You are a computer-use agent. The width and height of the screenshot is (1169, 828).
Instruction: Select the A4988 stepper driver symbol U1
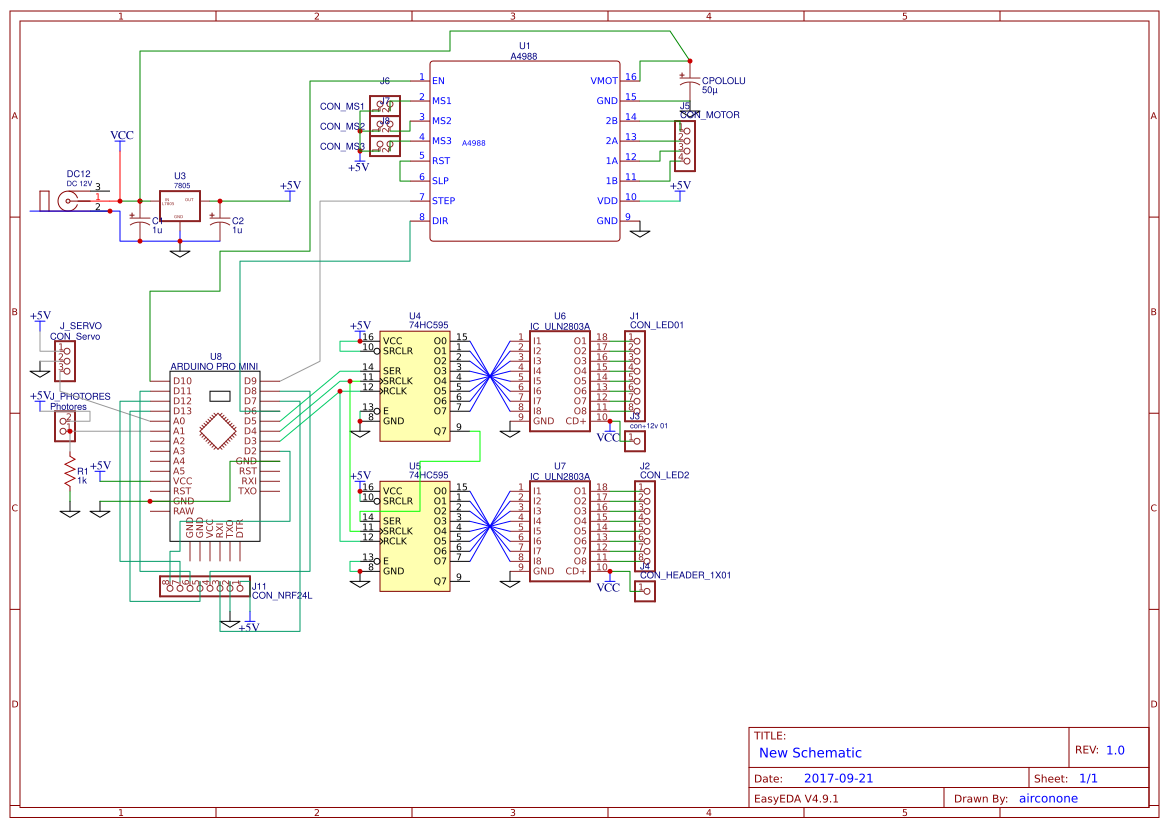[525, 150]
